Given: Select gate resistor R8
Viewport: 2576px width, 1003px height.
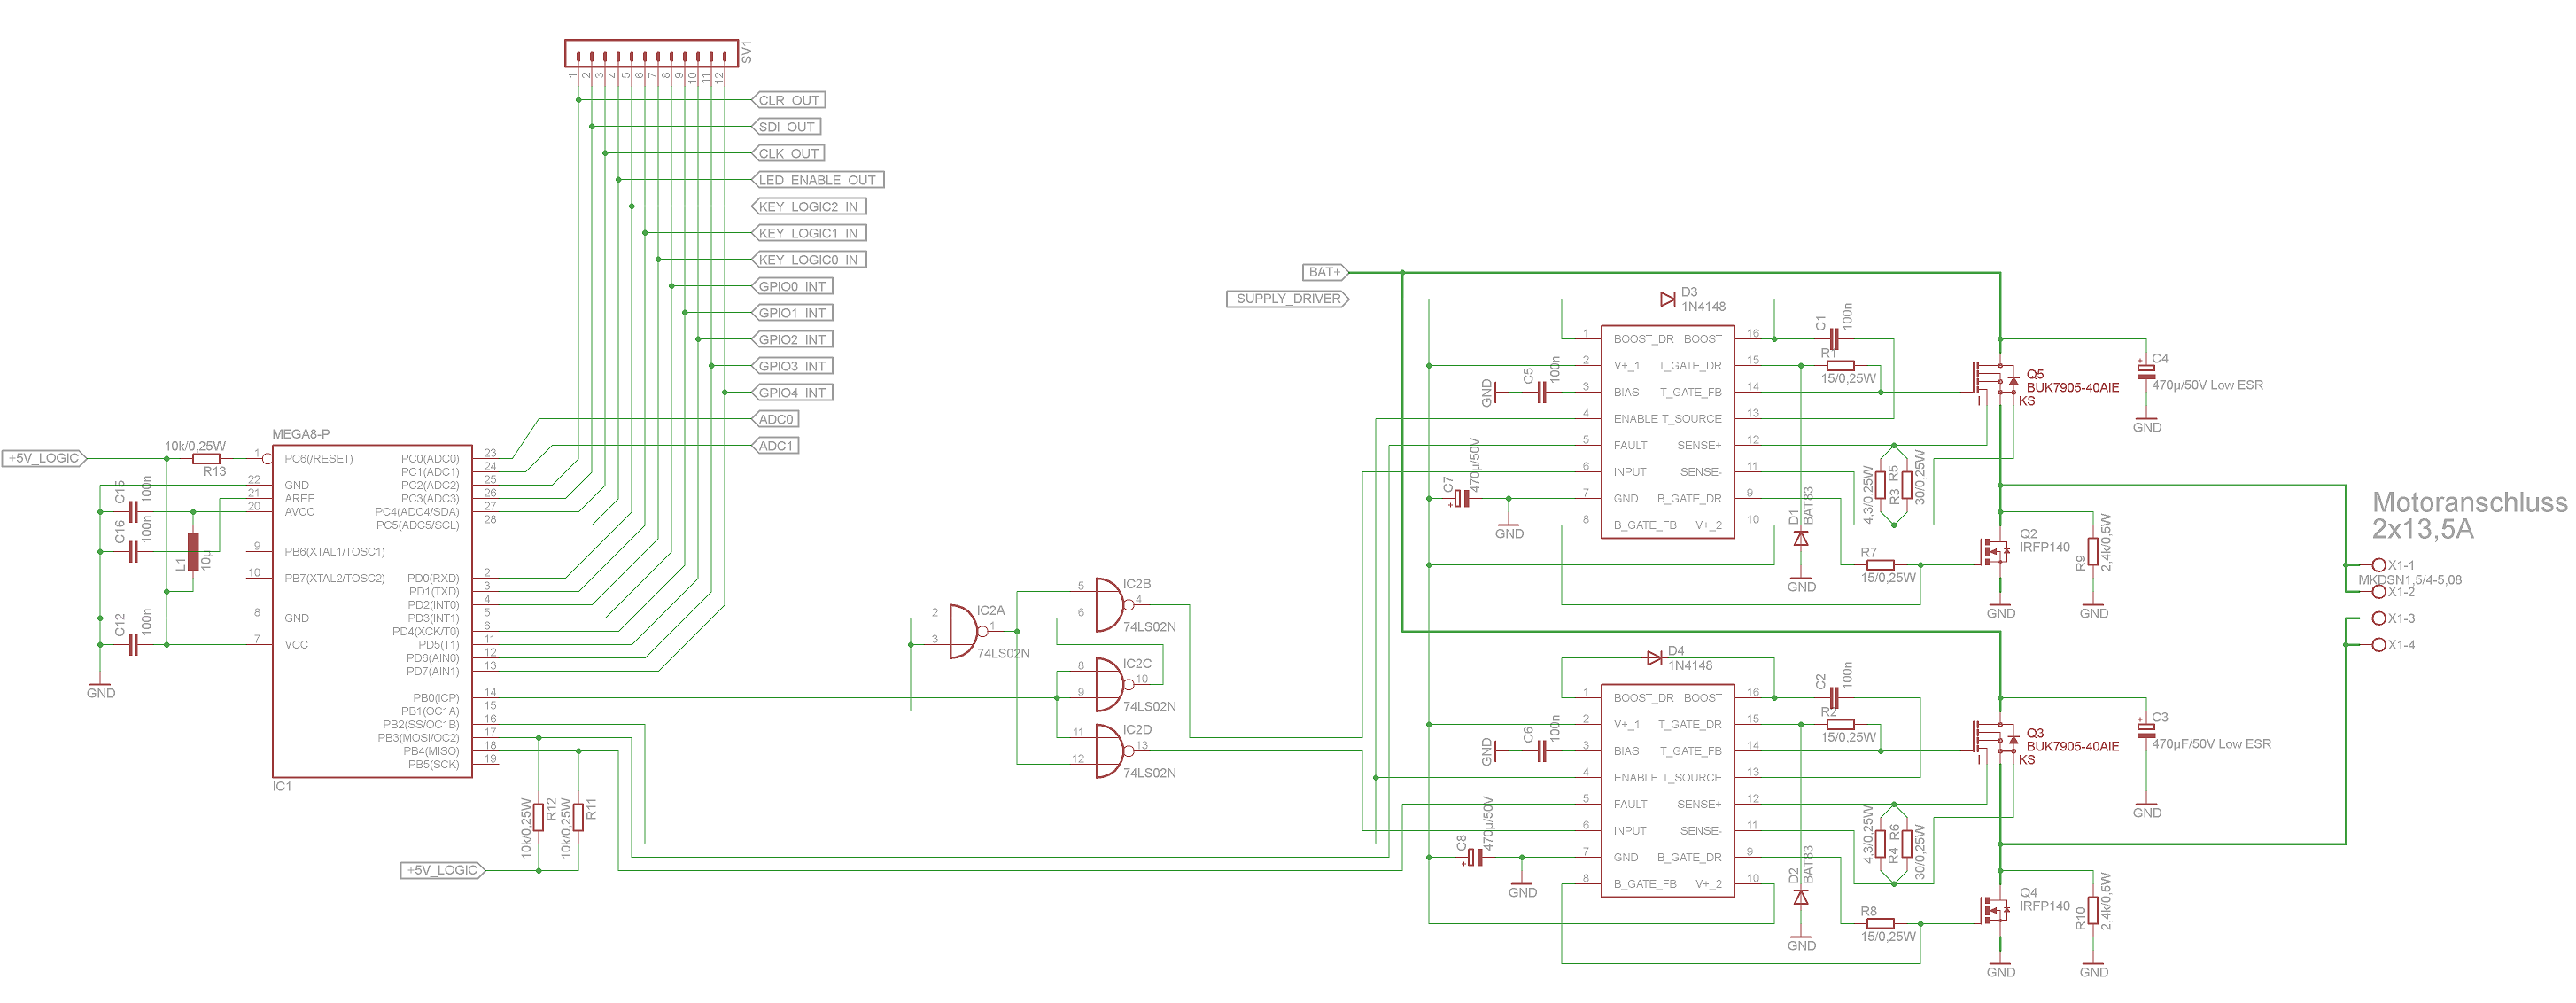Looking at the screenshot, I should (x=1880, y=923).
